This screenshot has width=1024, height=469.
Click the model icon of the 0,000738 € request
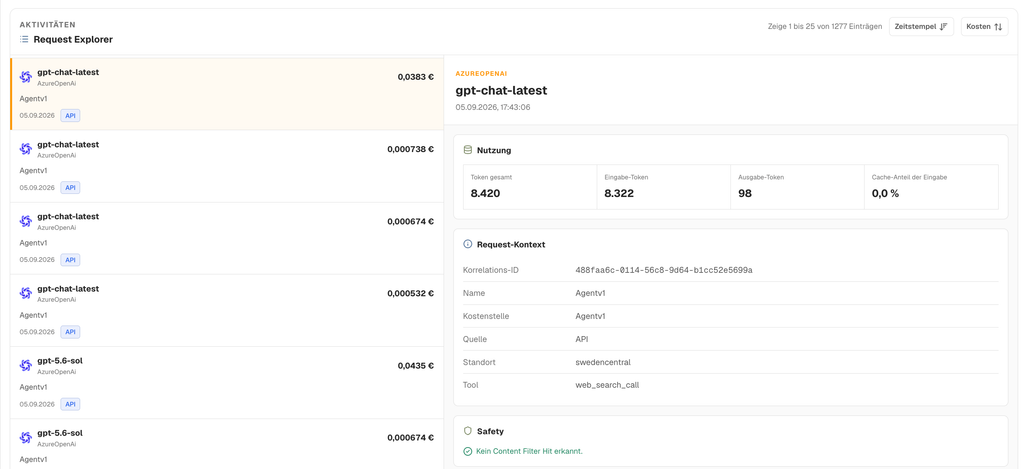pyautogui.click(x=26, y=149)
